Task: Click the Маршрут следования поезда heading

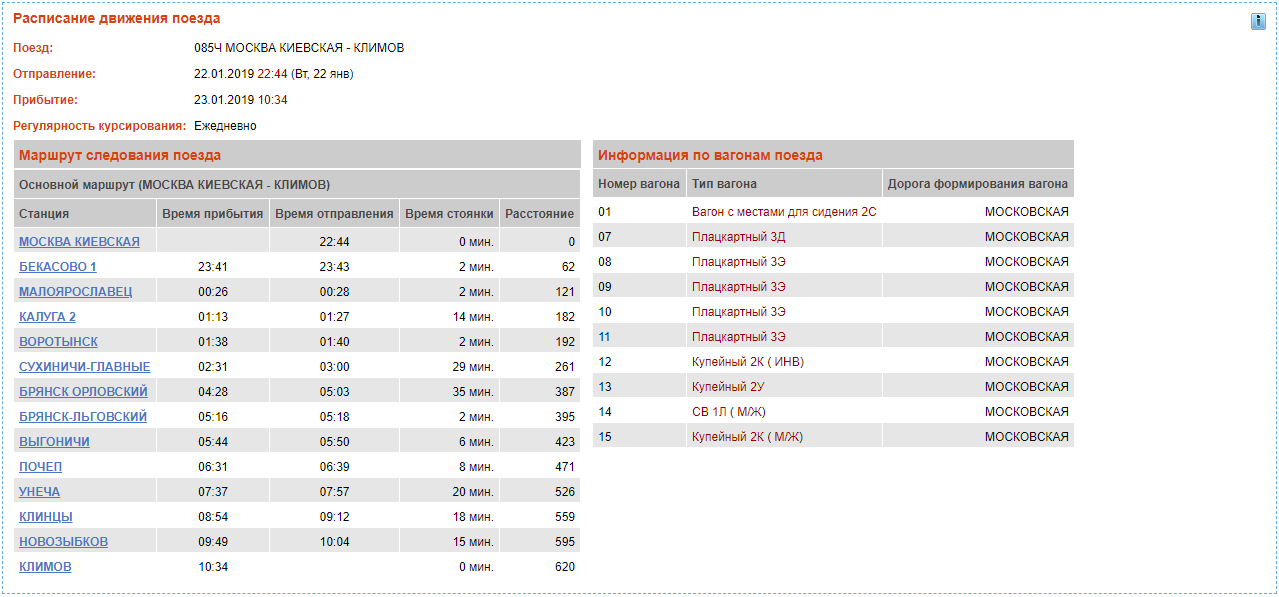Action: (x=120, y=155)
